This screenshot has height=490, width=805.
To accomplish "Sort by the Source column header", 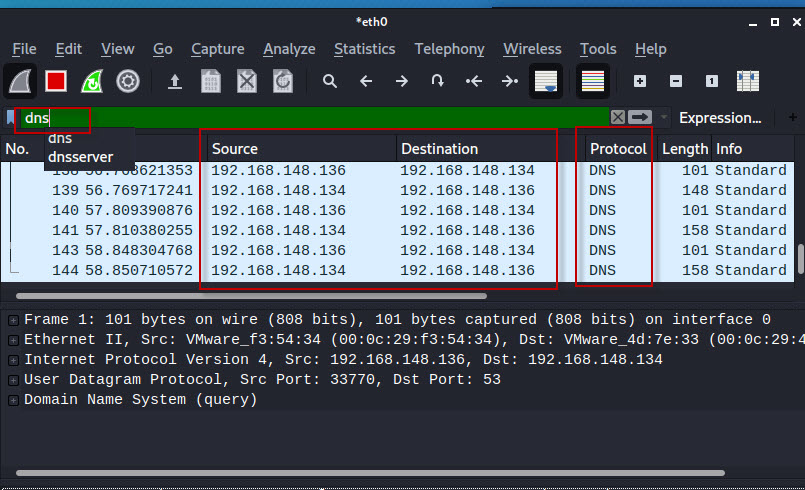I will pos(301,149).
